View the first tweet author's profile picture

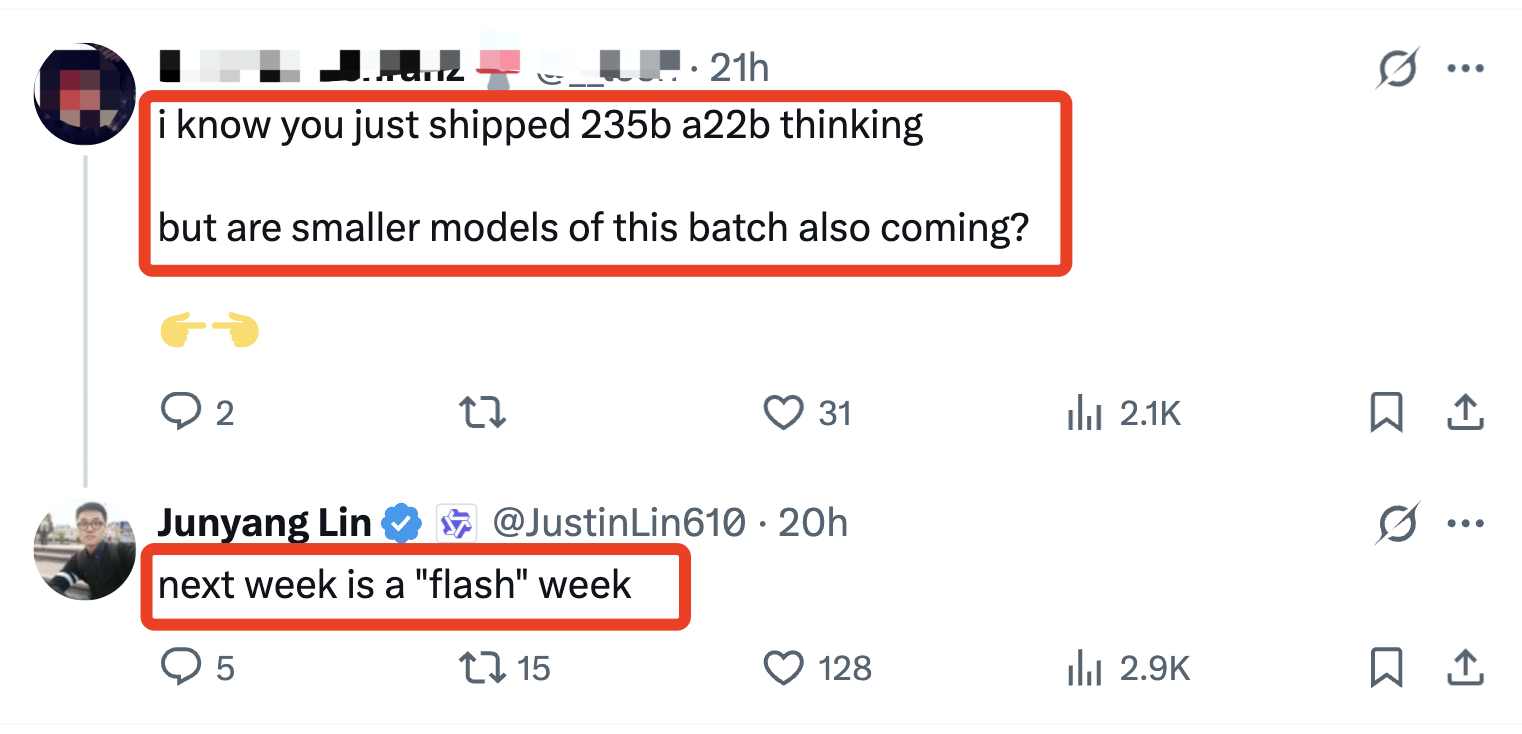click(x=85, y=92)
